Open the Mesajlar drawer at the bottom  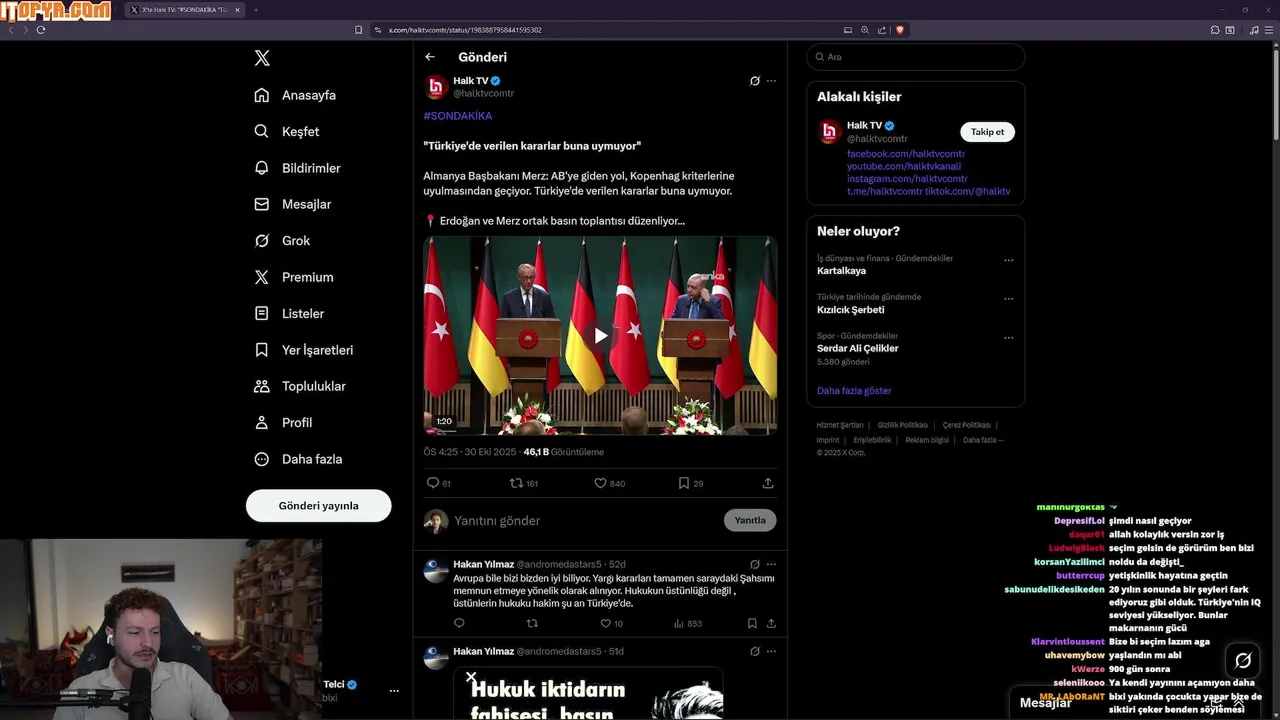point(1046,703)
